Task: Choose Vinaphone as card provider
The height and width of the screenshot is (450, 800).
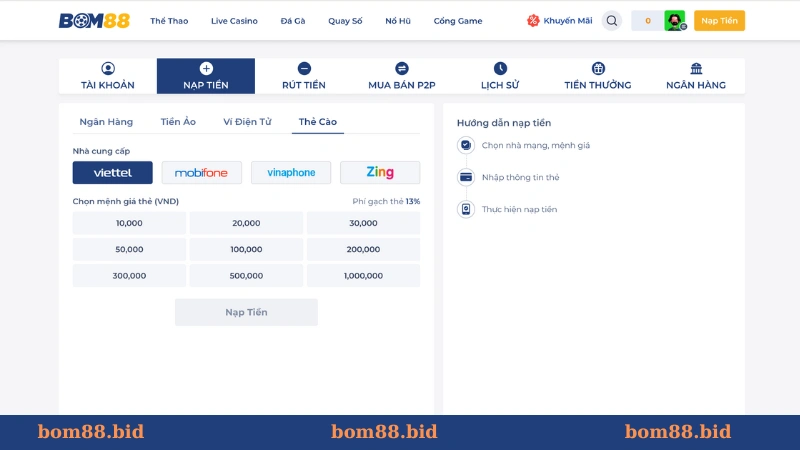Action: point(291,172)
